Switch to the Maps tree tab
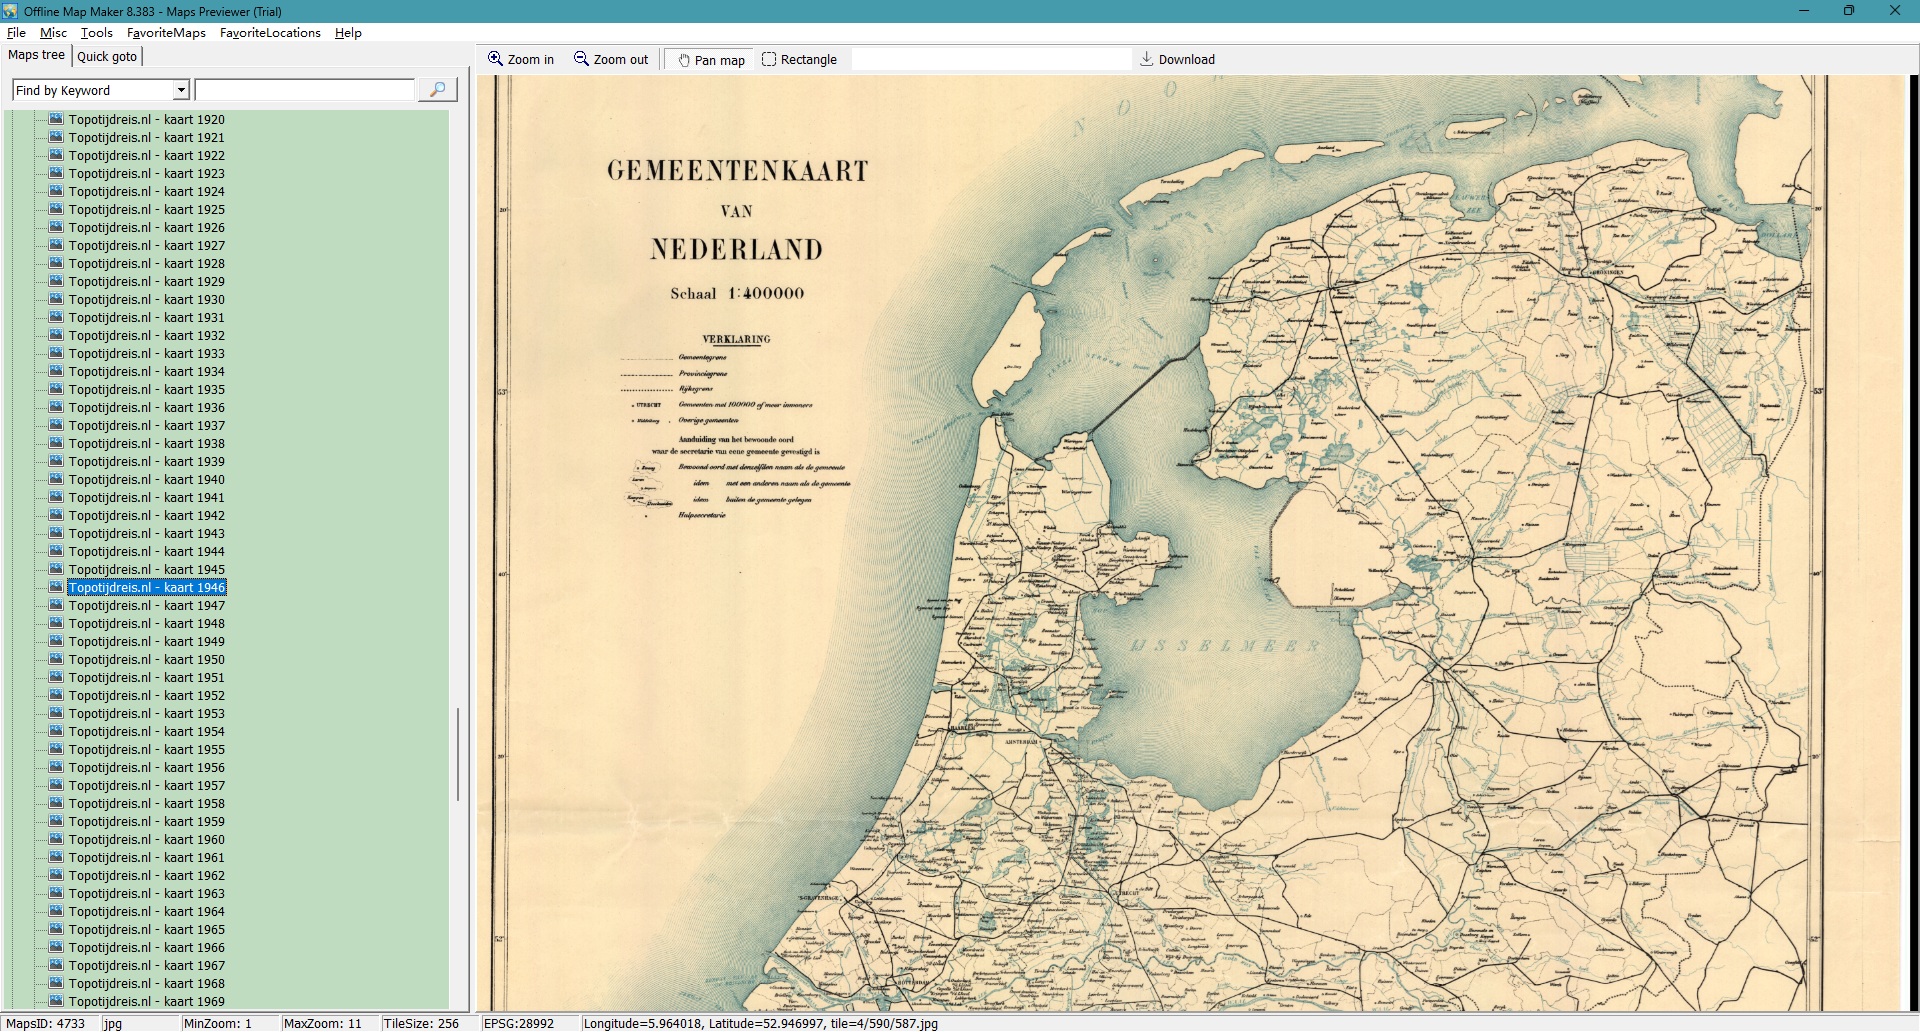 (37, 55)
